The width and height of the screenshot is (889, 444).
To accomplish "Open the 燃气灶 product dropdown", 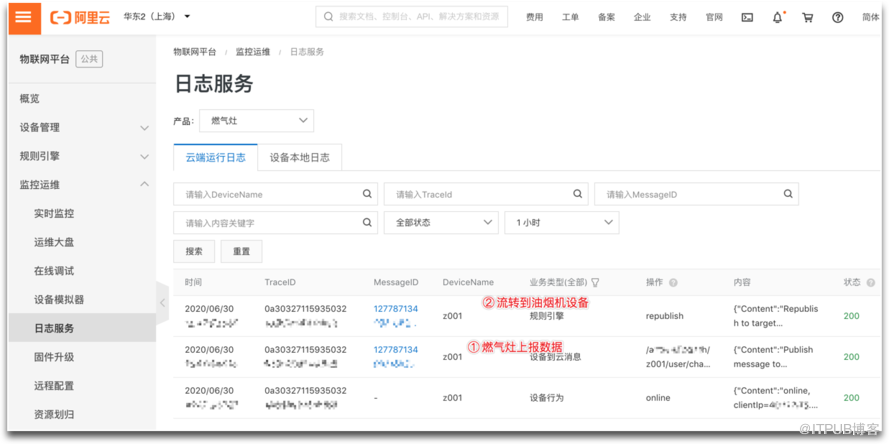I will (x=256, y=121).
